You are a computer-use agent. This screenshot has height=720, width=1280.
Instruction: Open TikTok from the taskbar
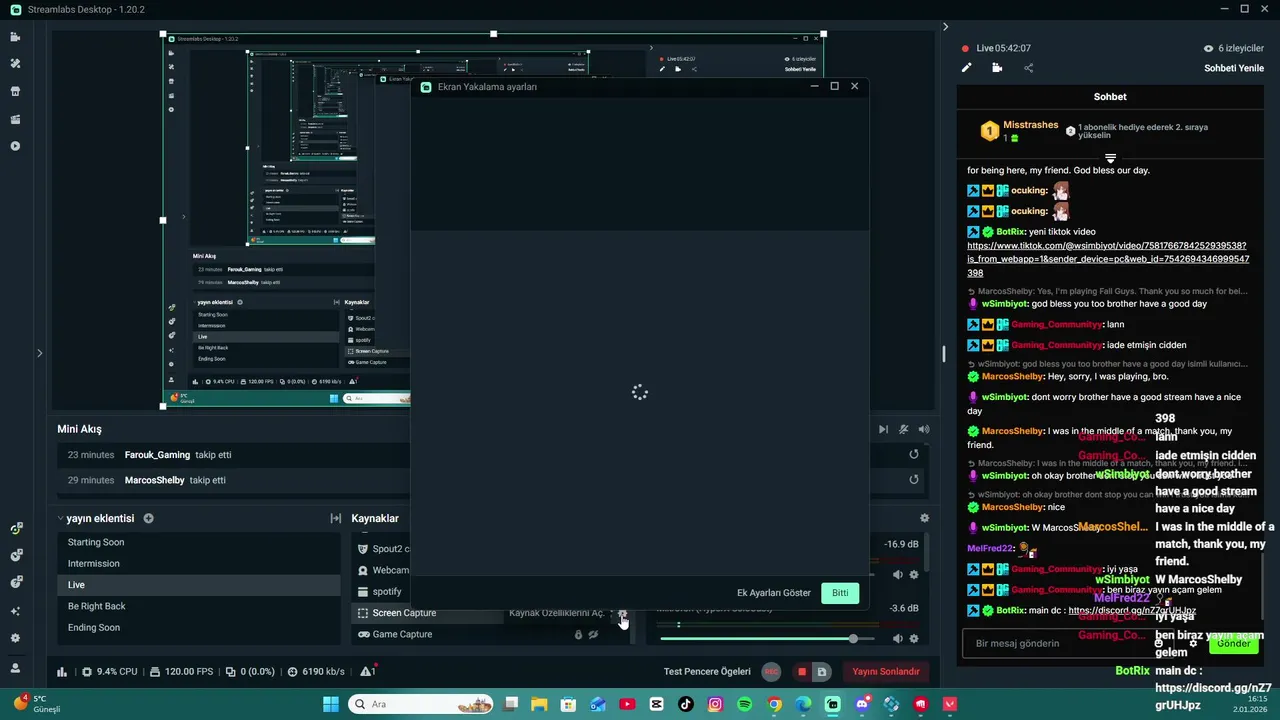coord(686,704)
